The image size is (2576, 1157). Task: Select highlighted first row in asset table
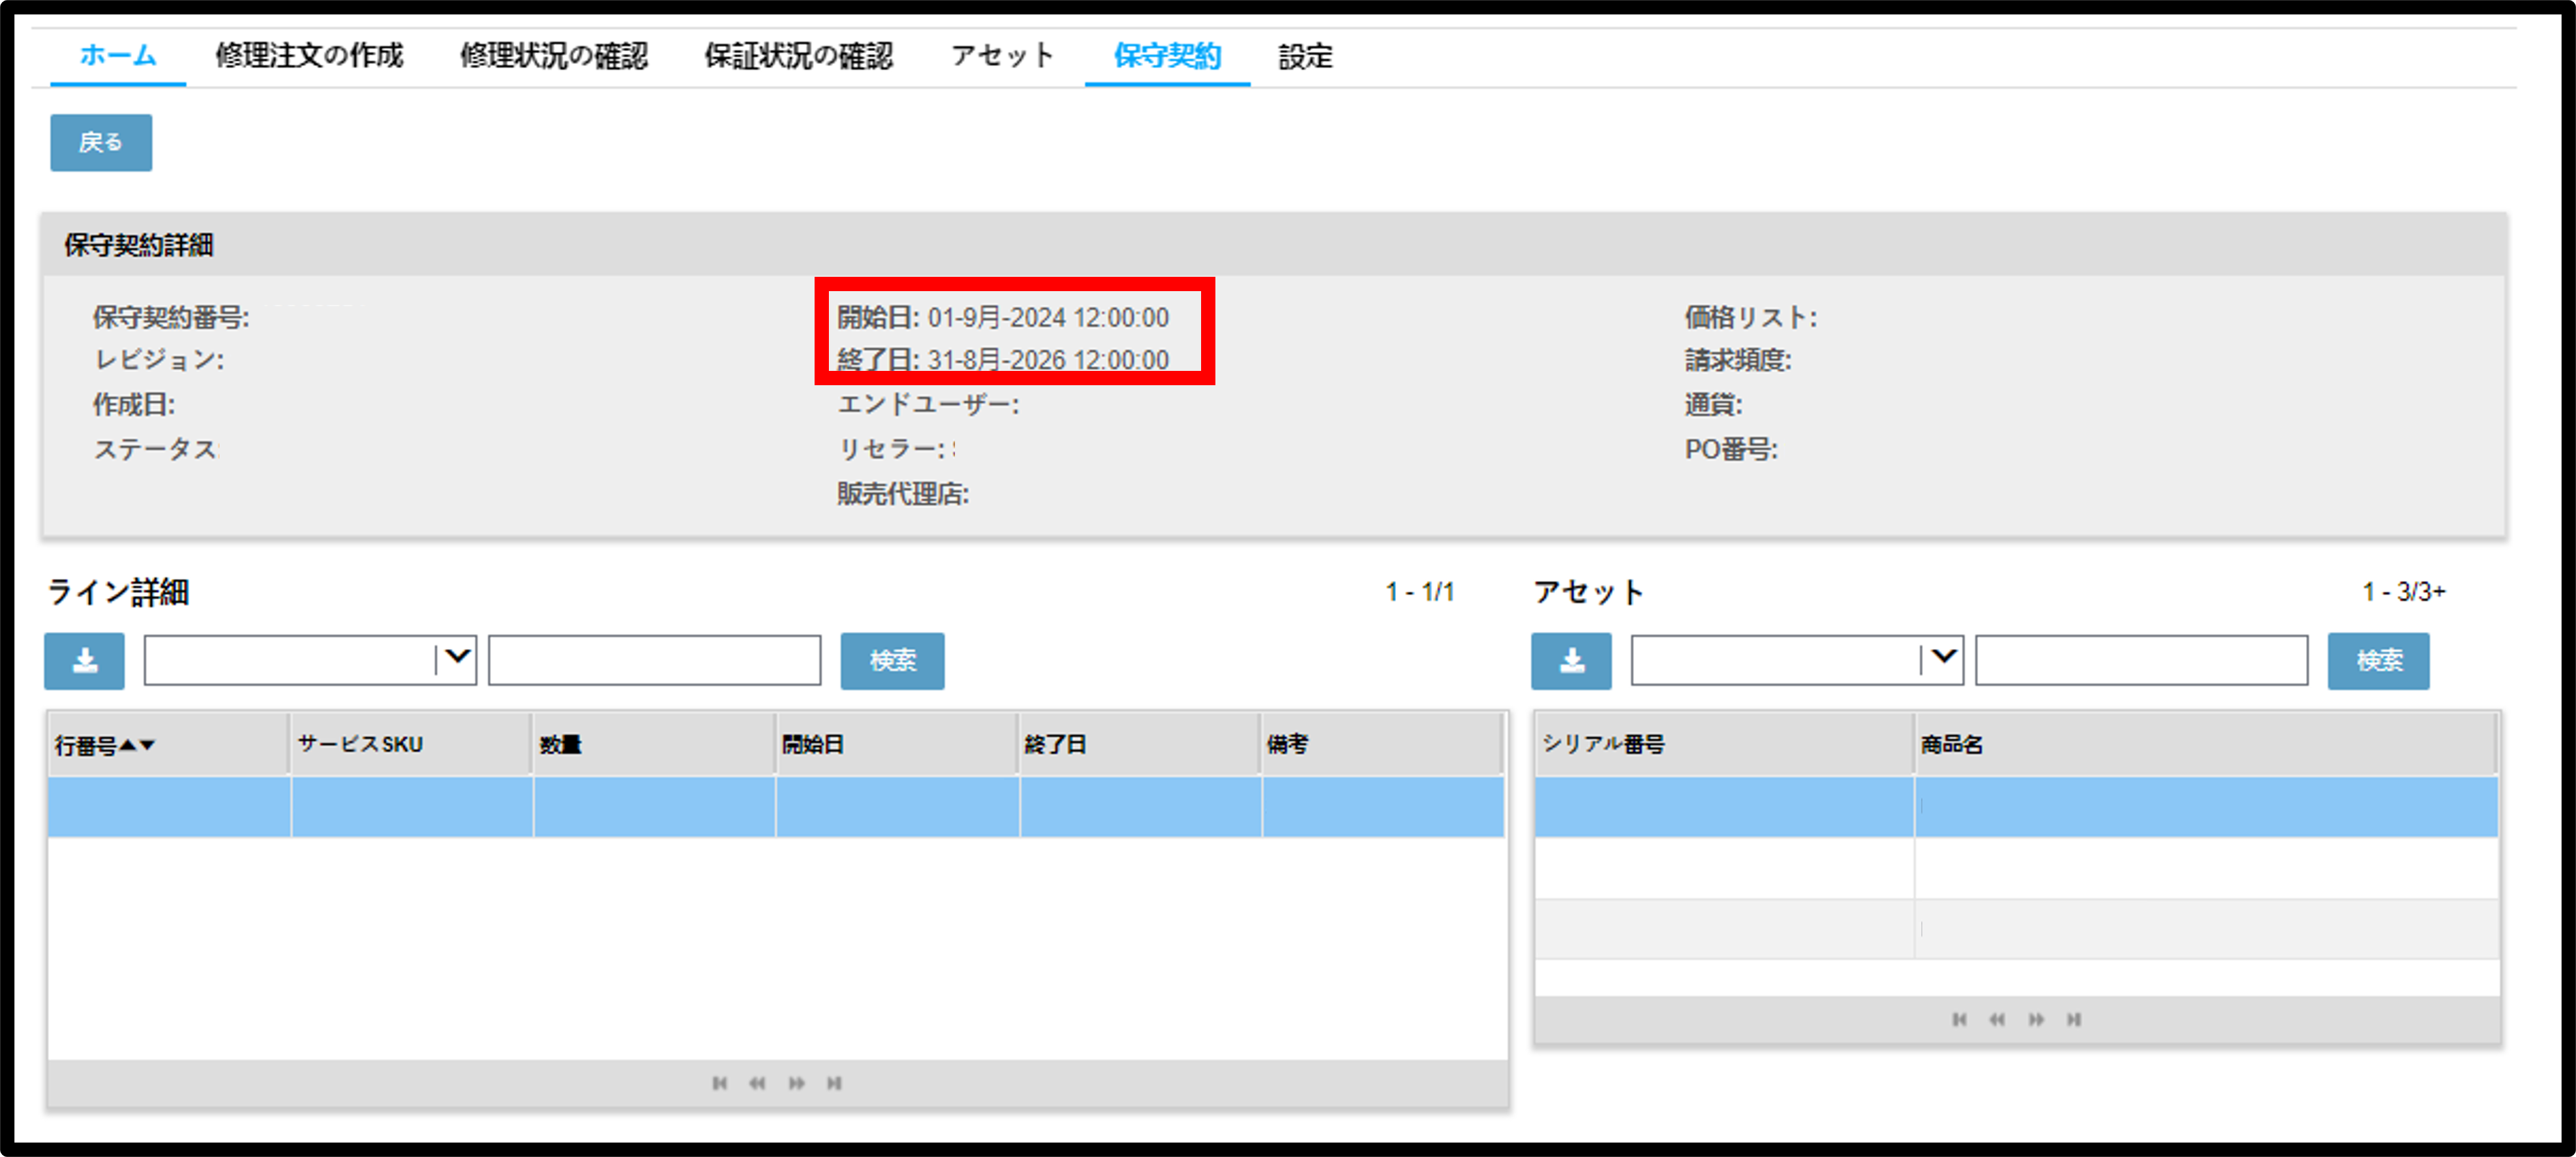pos(2016,806)
